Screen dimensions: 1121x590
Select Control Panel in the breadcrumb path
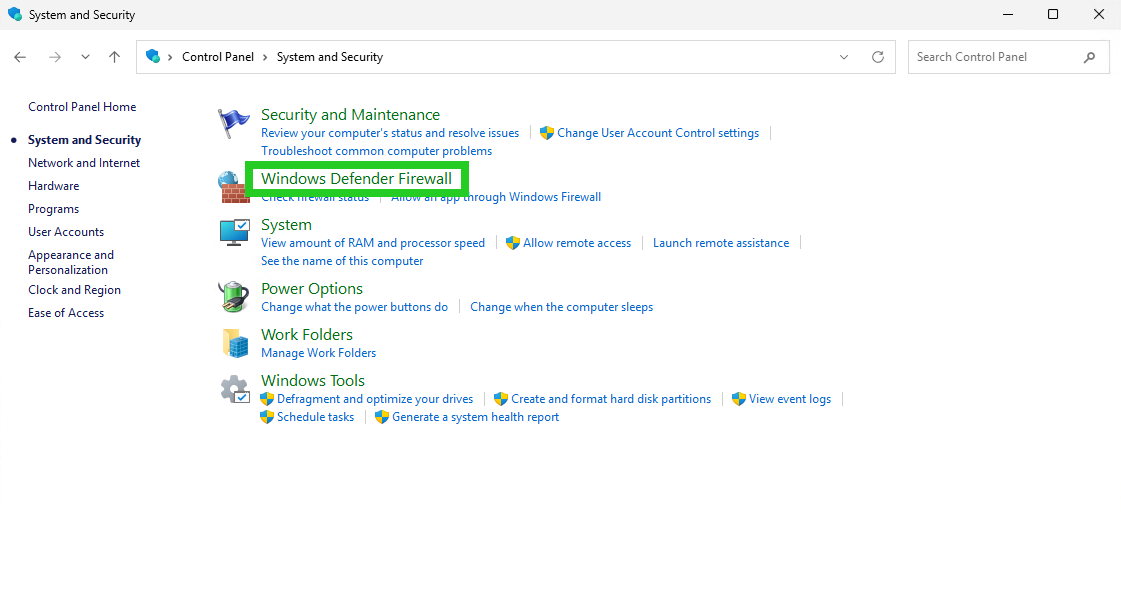pos(219,57)
